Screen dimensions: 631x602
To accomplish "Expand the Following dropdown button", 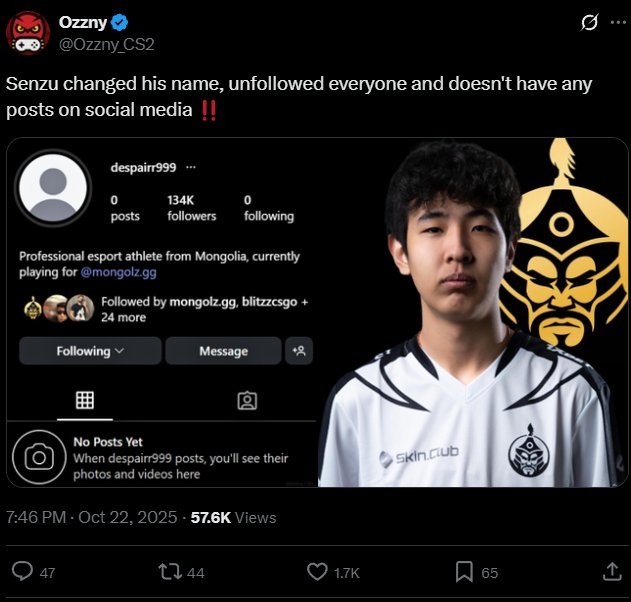I will (90, 351).
